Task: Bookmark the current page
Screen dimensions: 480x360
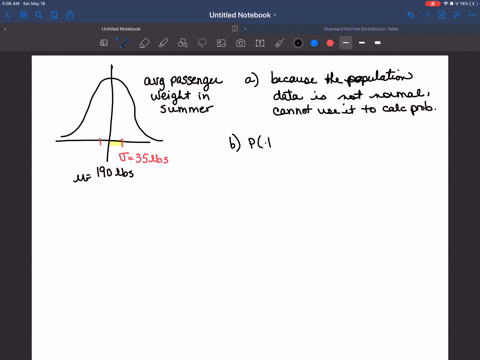Action: [x=54, y=15]
